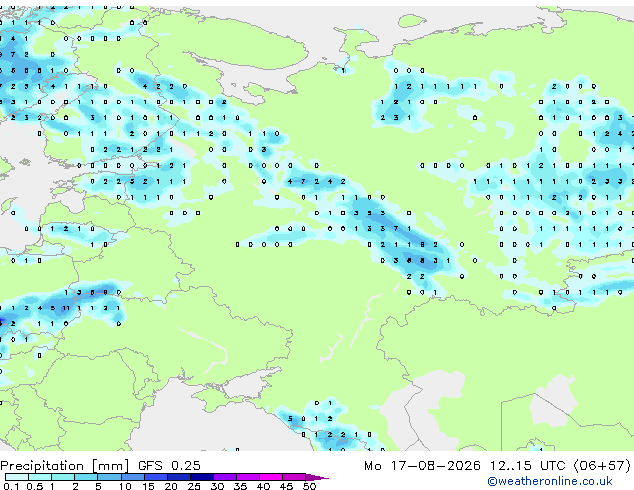Click the over-50 arrow tip of legend
This screenshot has height=490, width=634.
(317, 477)
